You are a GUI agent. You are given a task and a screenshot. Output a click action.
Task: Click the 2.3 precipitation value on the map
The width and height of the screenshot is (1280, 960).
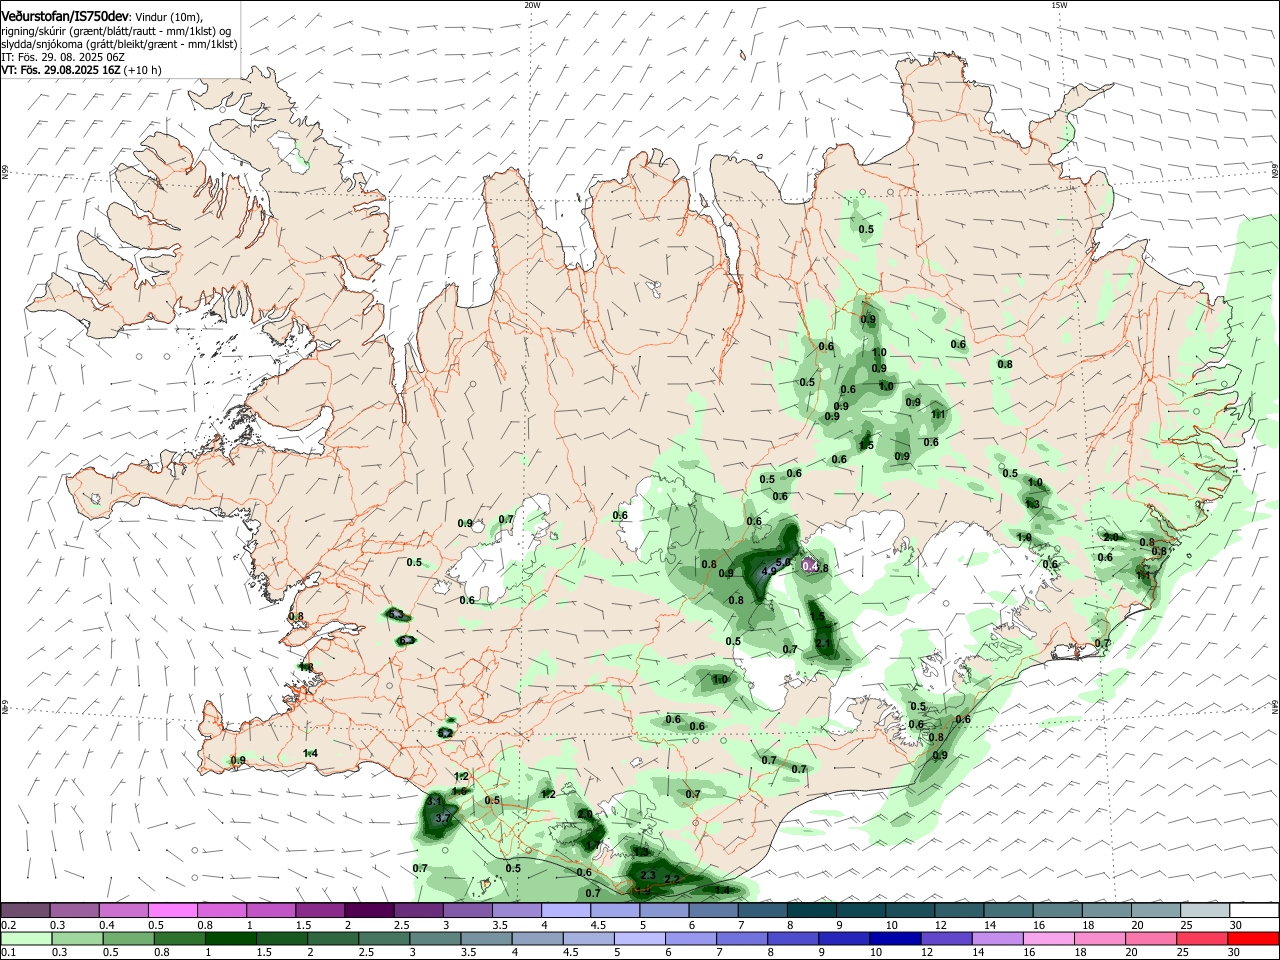[647, 875]
